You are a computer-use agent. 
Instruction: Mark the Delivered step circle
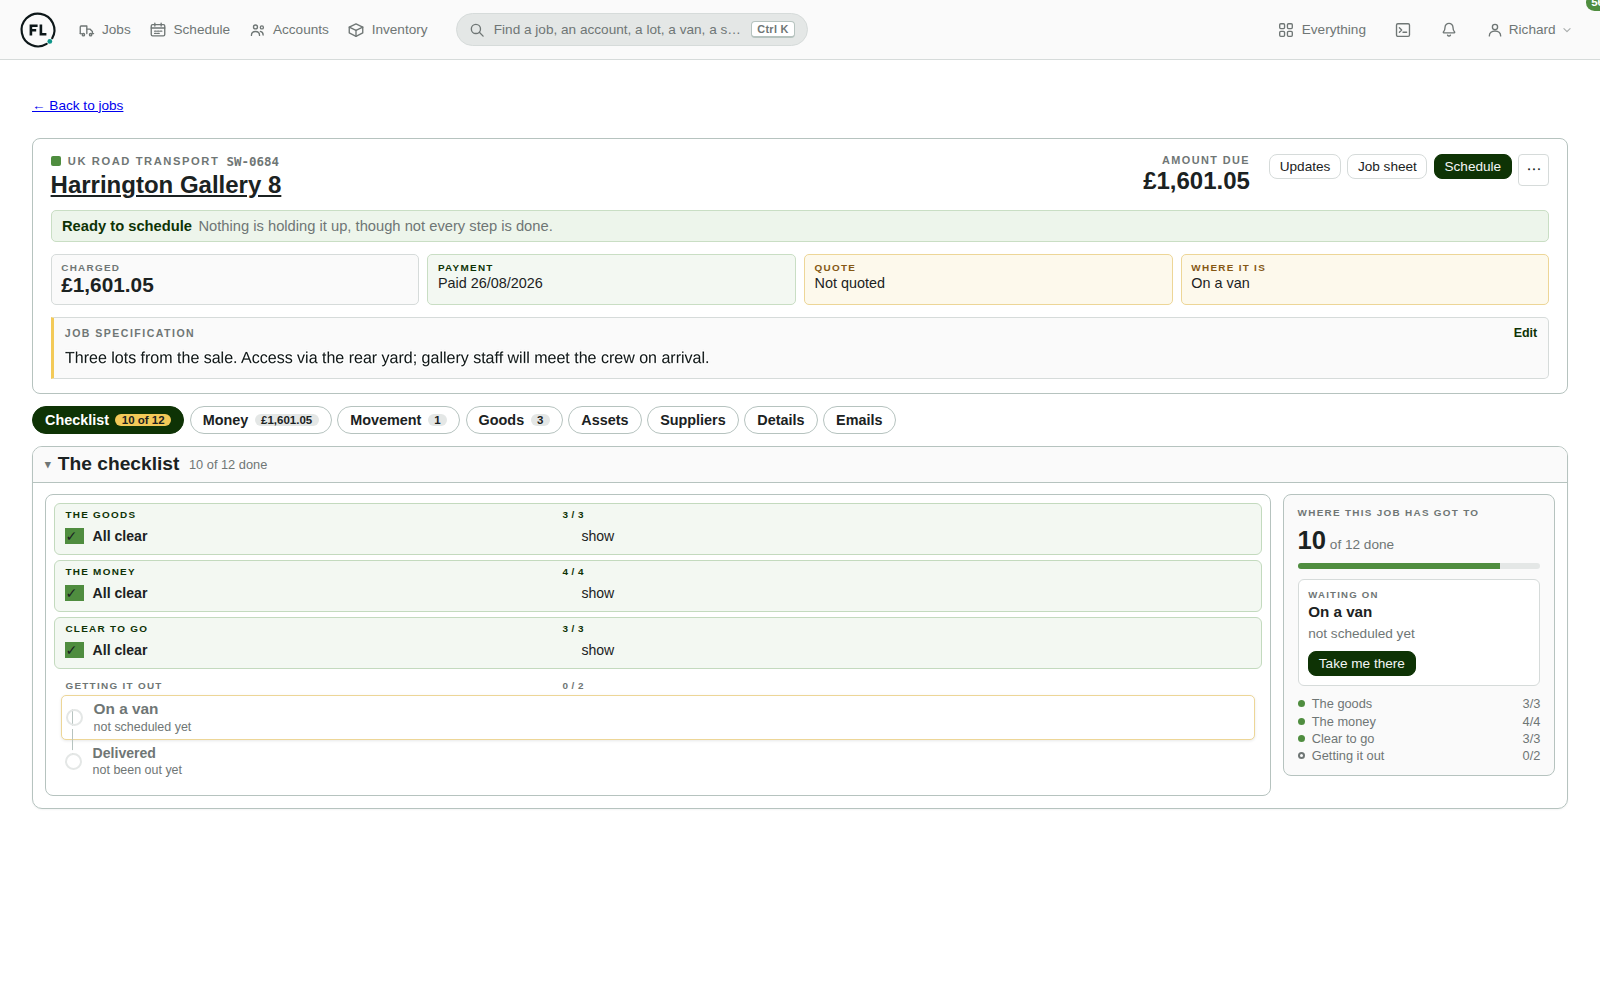coord(73,761)
